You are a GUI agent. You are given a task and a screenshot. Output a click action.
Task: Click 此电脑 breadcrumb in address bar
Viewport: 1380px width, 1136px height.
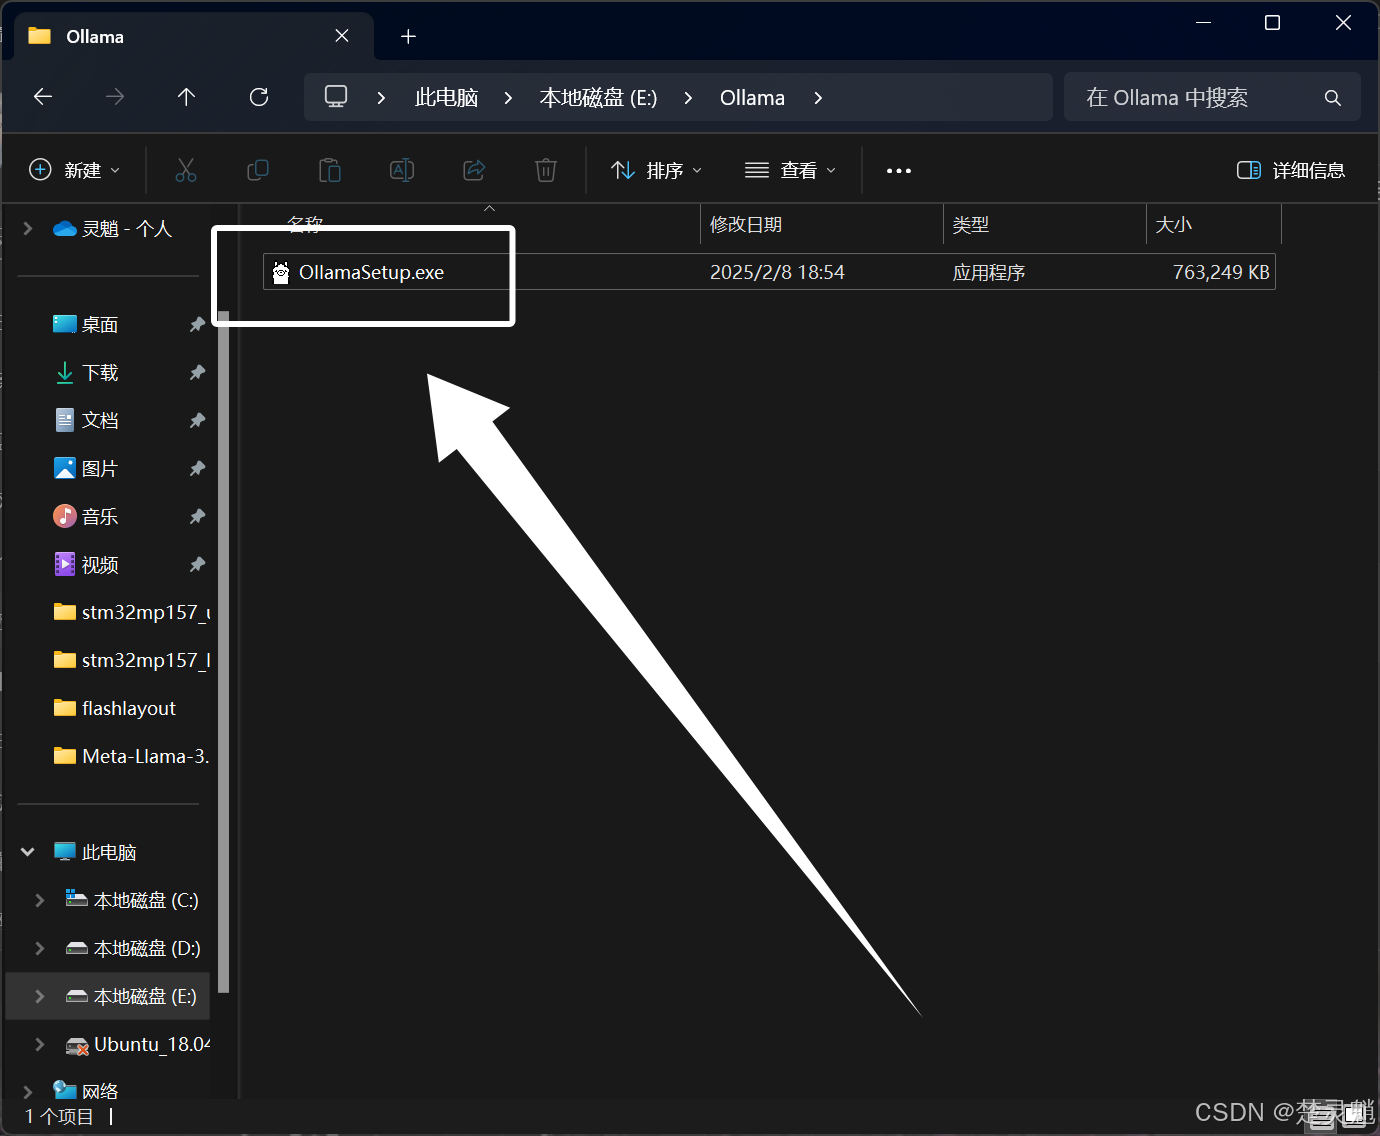(446, 98)
